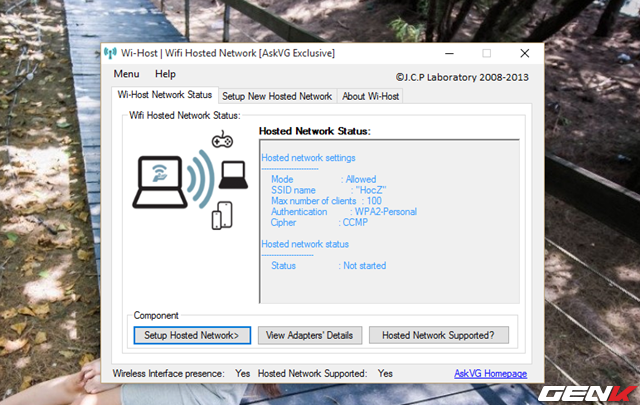Screen dimensions: 640x405
Task: Open the About Wi-Host tab
Action: click(x=370, y=96)
